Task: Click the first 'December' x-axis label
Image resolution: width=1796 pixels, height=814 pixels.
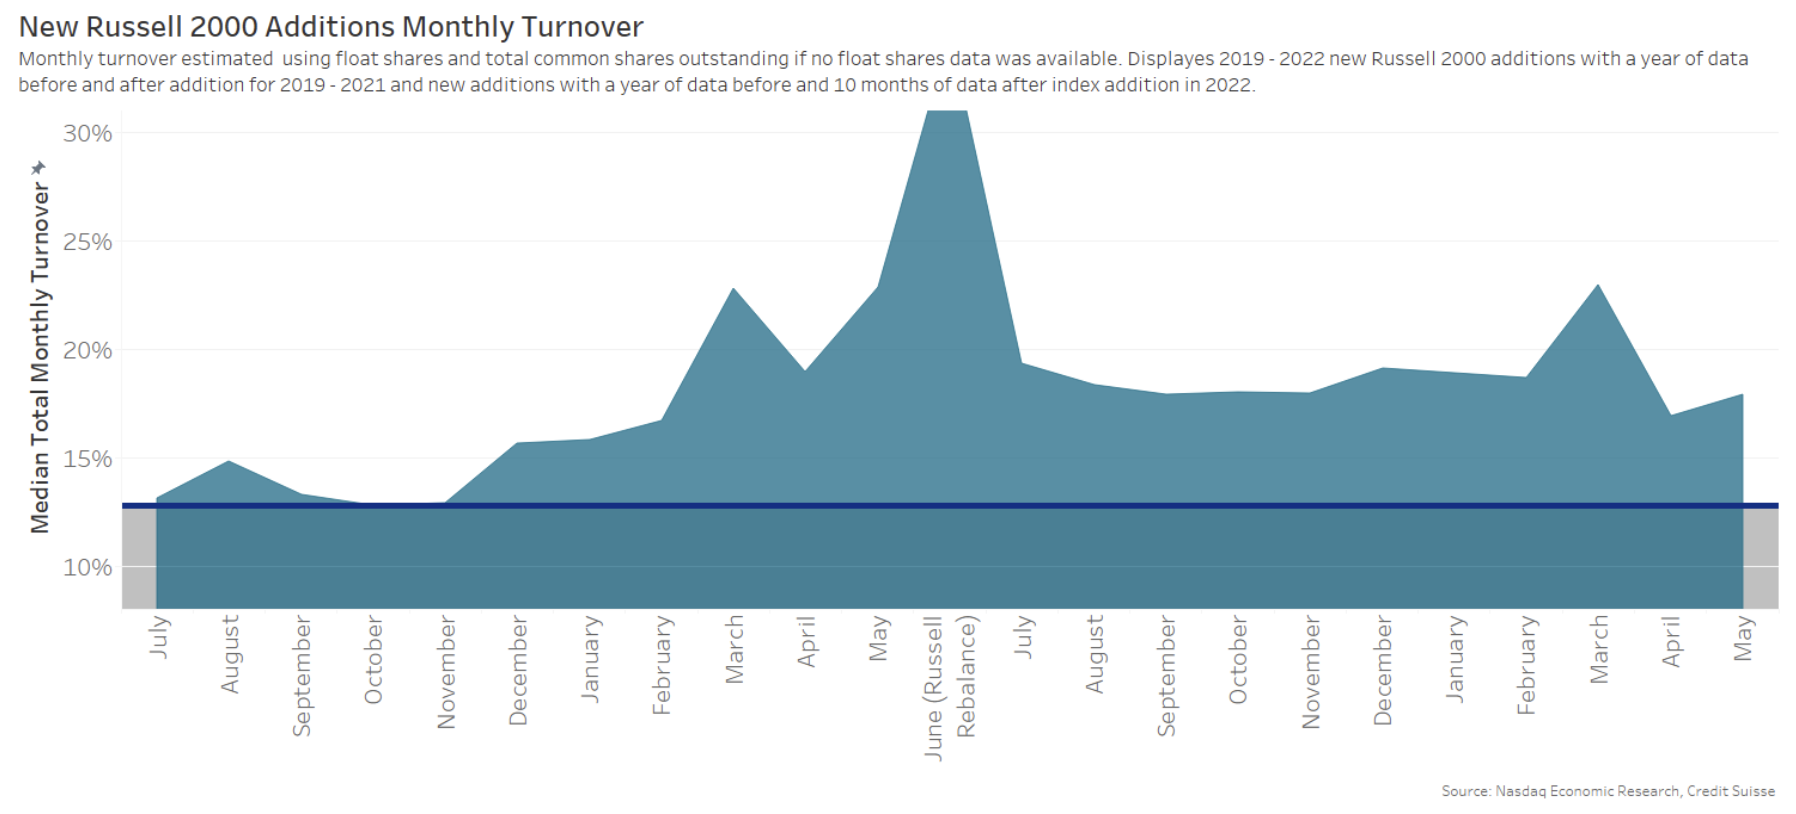Action: coord(518,670)
